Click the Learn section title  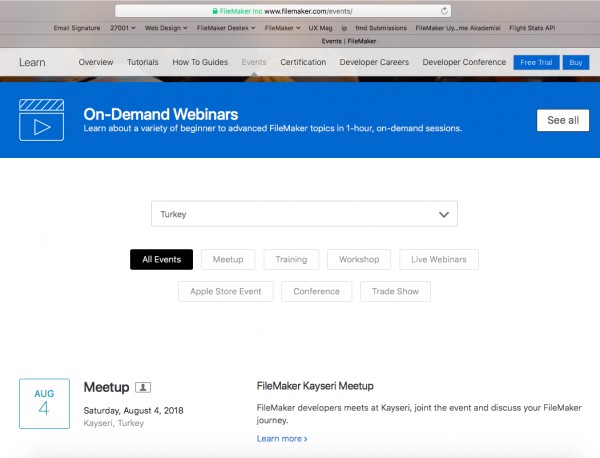[32, 62]
